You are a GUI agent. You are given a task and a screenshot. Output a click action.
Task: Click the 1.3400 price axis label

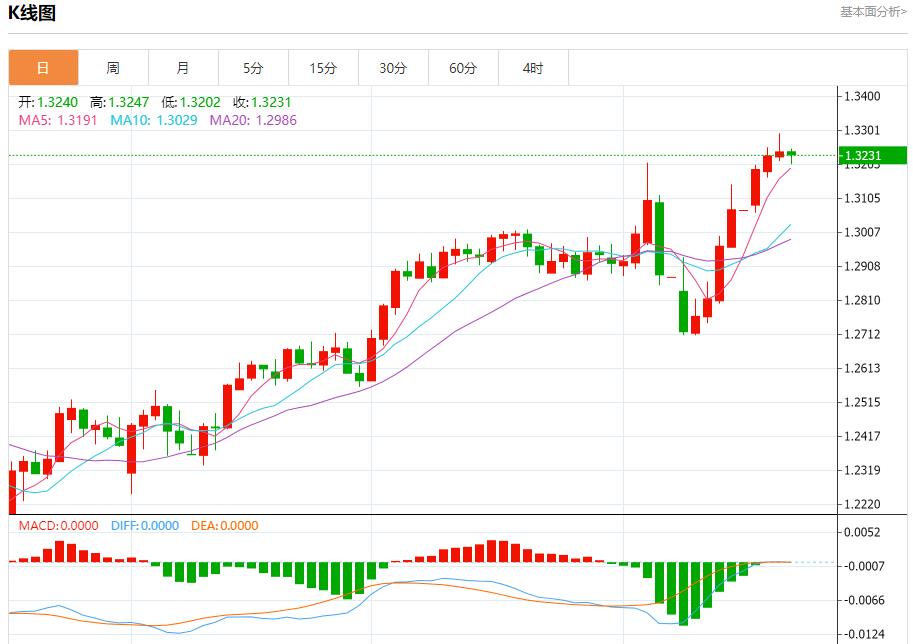pos(862,97)
